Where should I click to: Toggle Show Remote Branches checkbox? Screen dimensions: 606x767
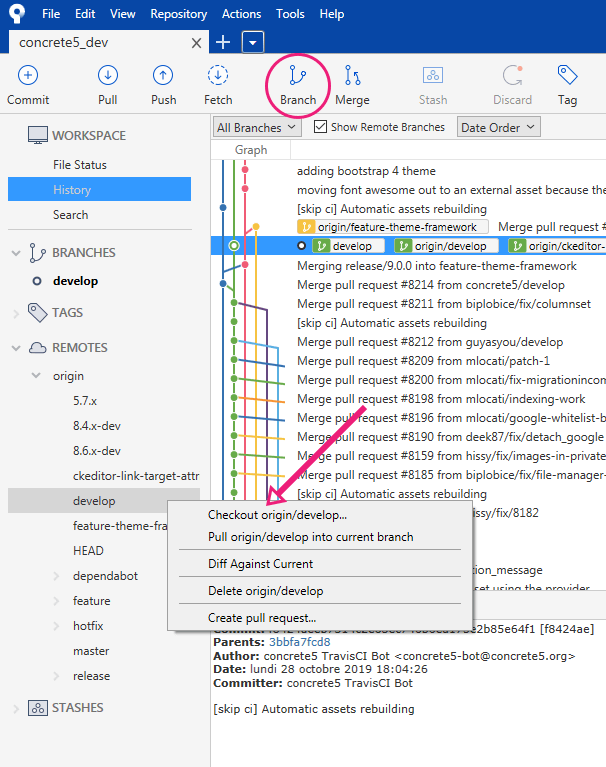(321, 127)
